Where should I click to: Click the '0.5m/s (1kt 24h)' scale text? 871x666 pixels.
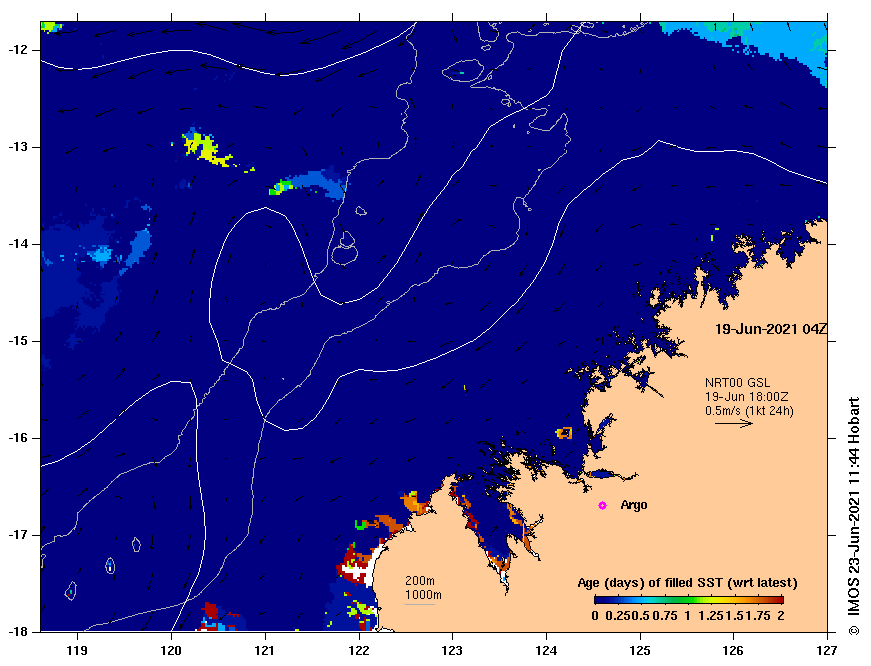(749, 411)
